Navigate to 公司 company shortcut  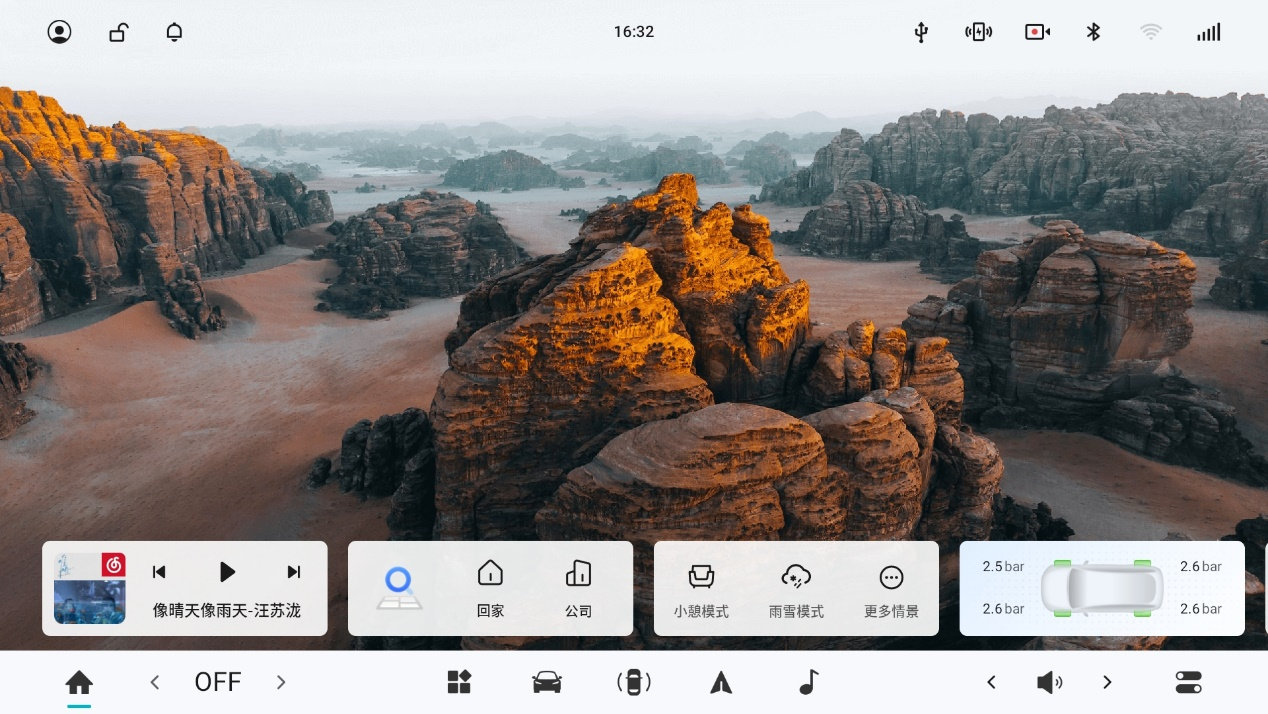coord(578,589)
